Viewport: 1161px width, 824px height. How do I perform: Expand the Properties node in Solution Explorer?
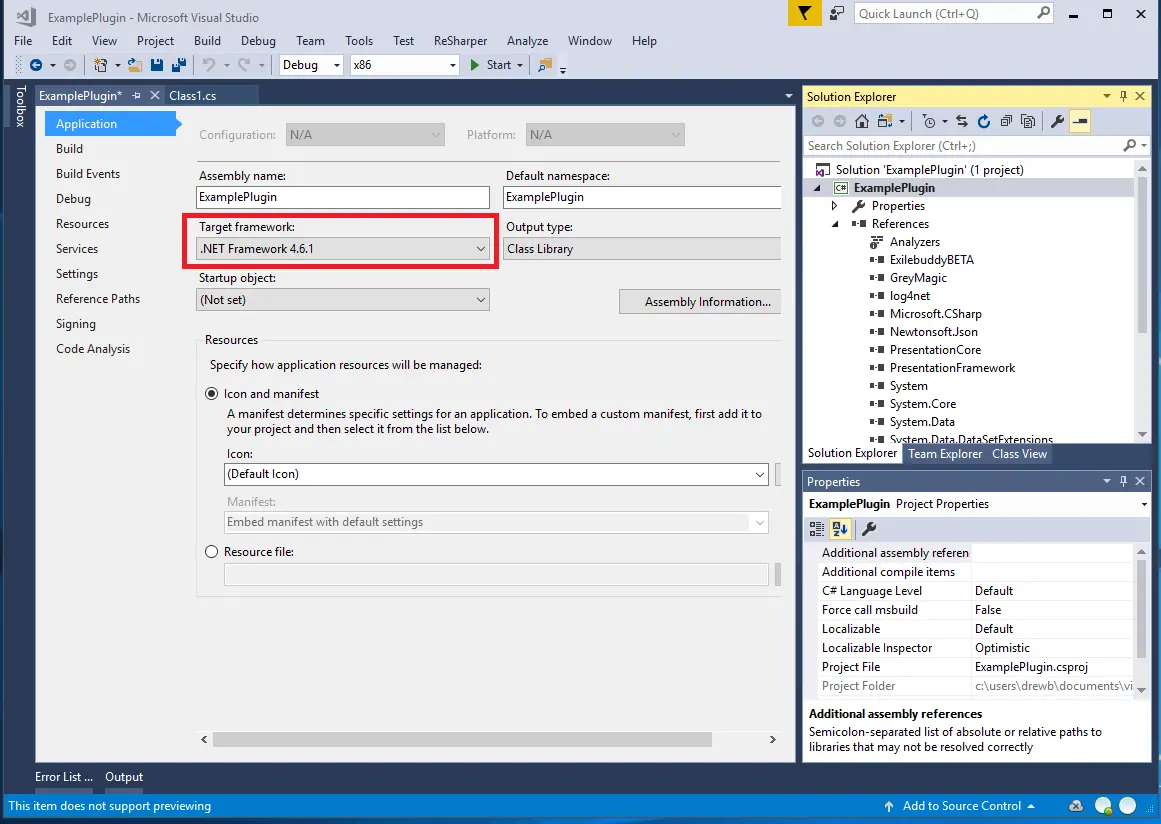pyautogui.click(x=834, y=206)
